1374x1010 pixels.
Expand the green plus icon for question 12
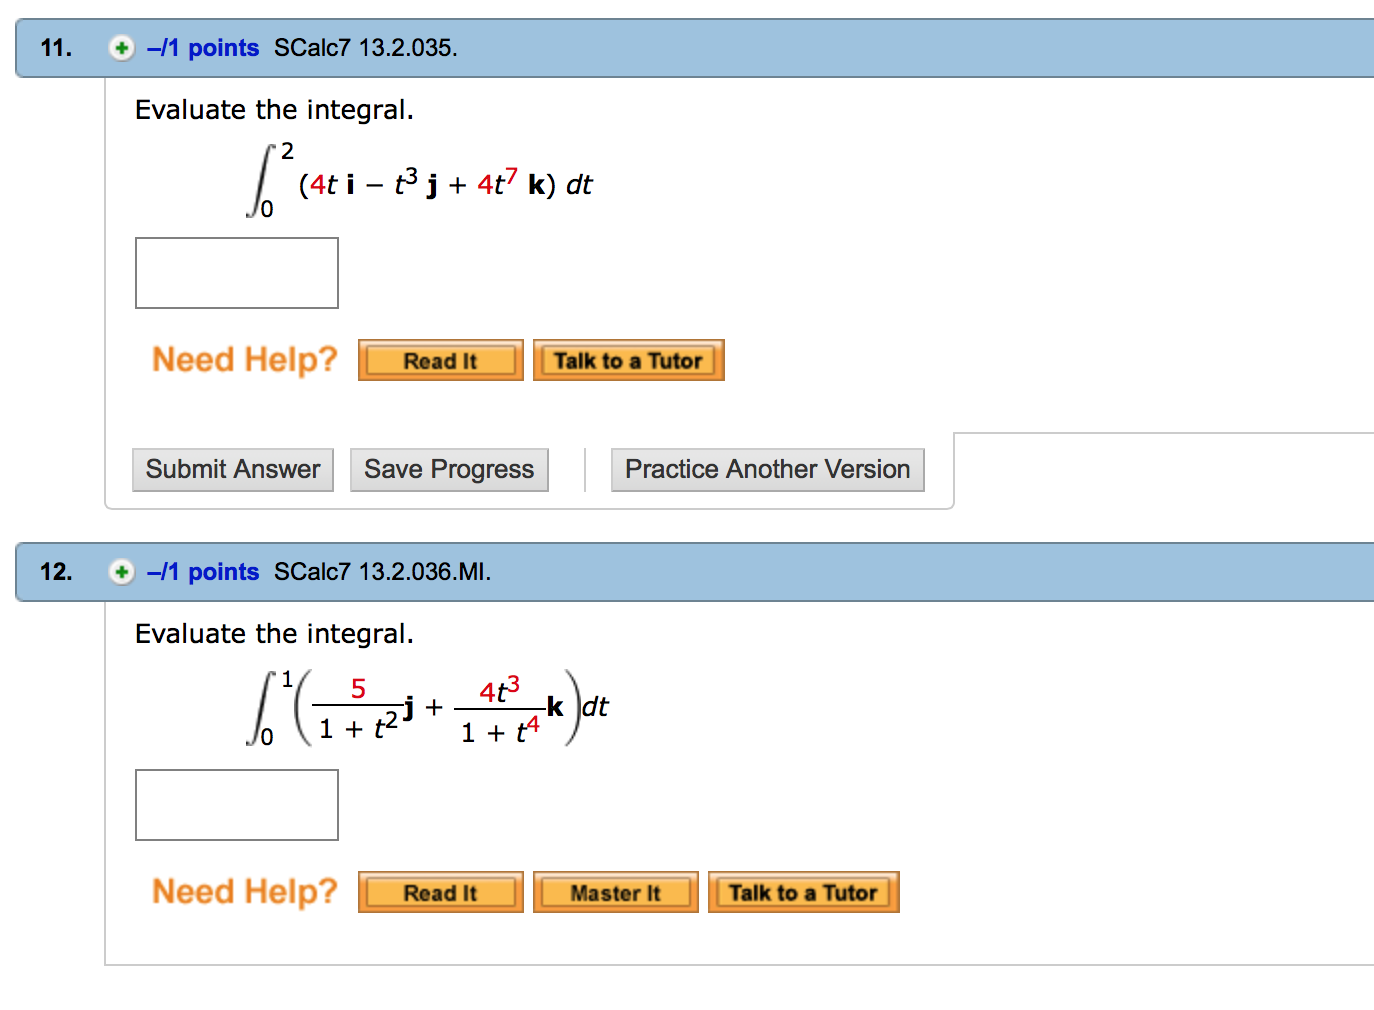click(x=121, y=572)
